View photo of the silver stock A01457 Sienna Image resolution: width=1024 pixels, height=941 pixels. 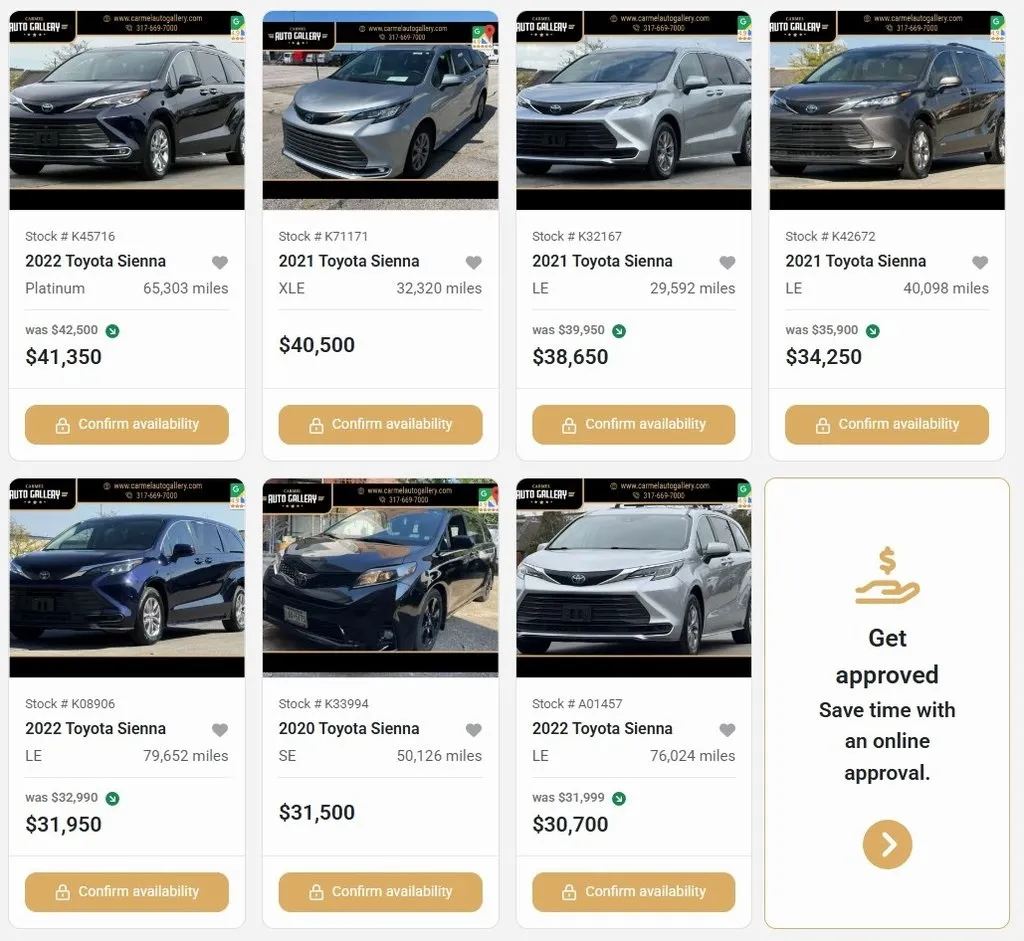click(633, 578)
